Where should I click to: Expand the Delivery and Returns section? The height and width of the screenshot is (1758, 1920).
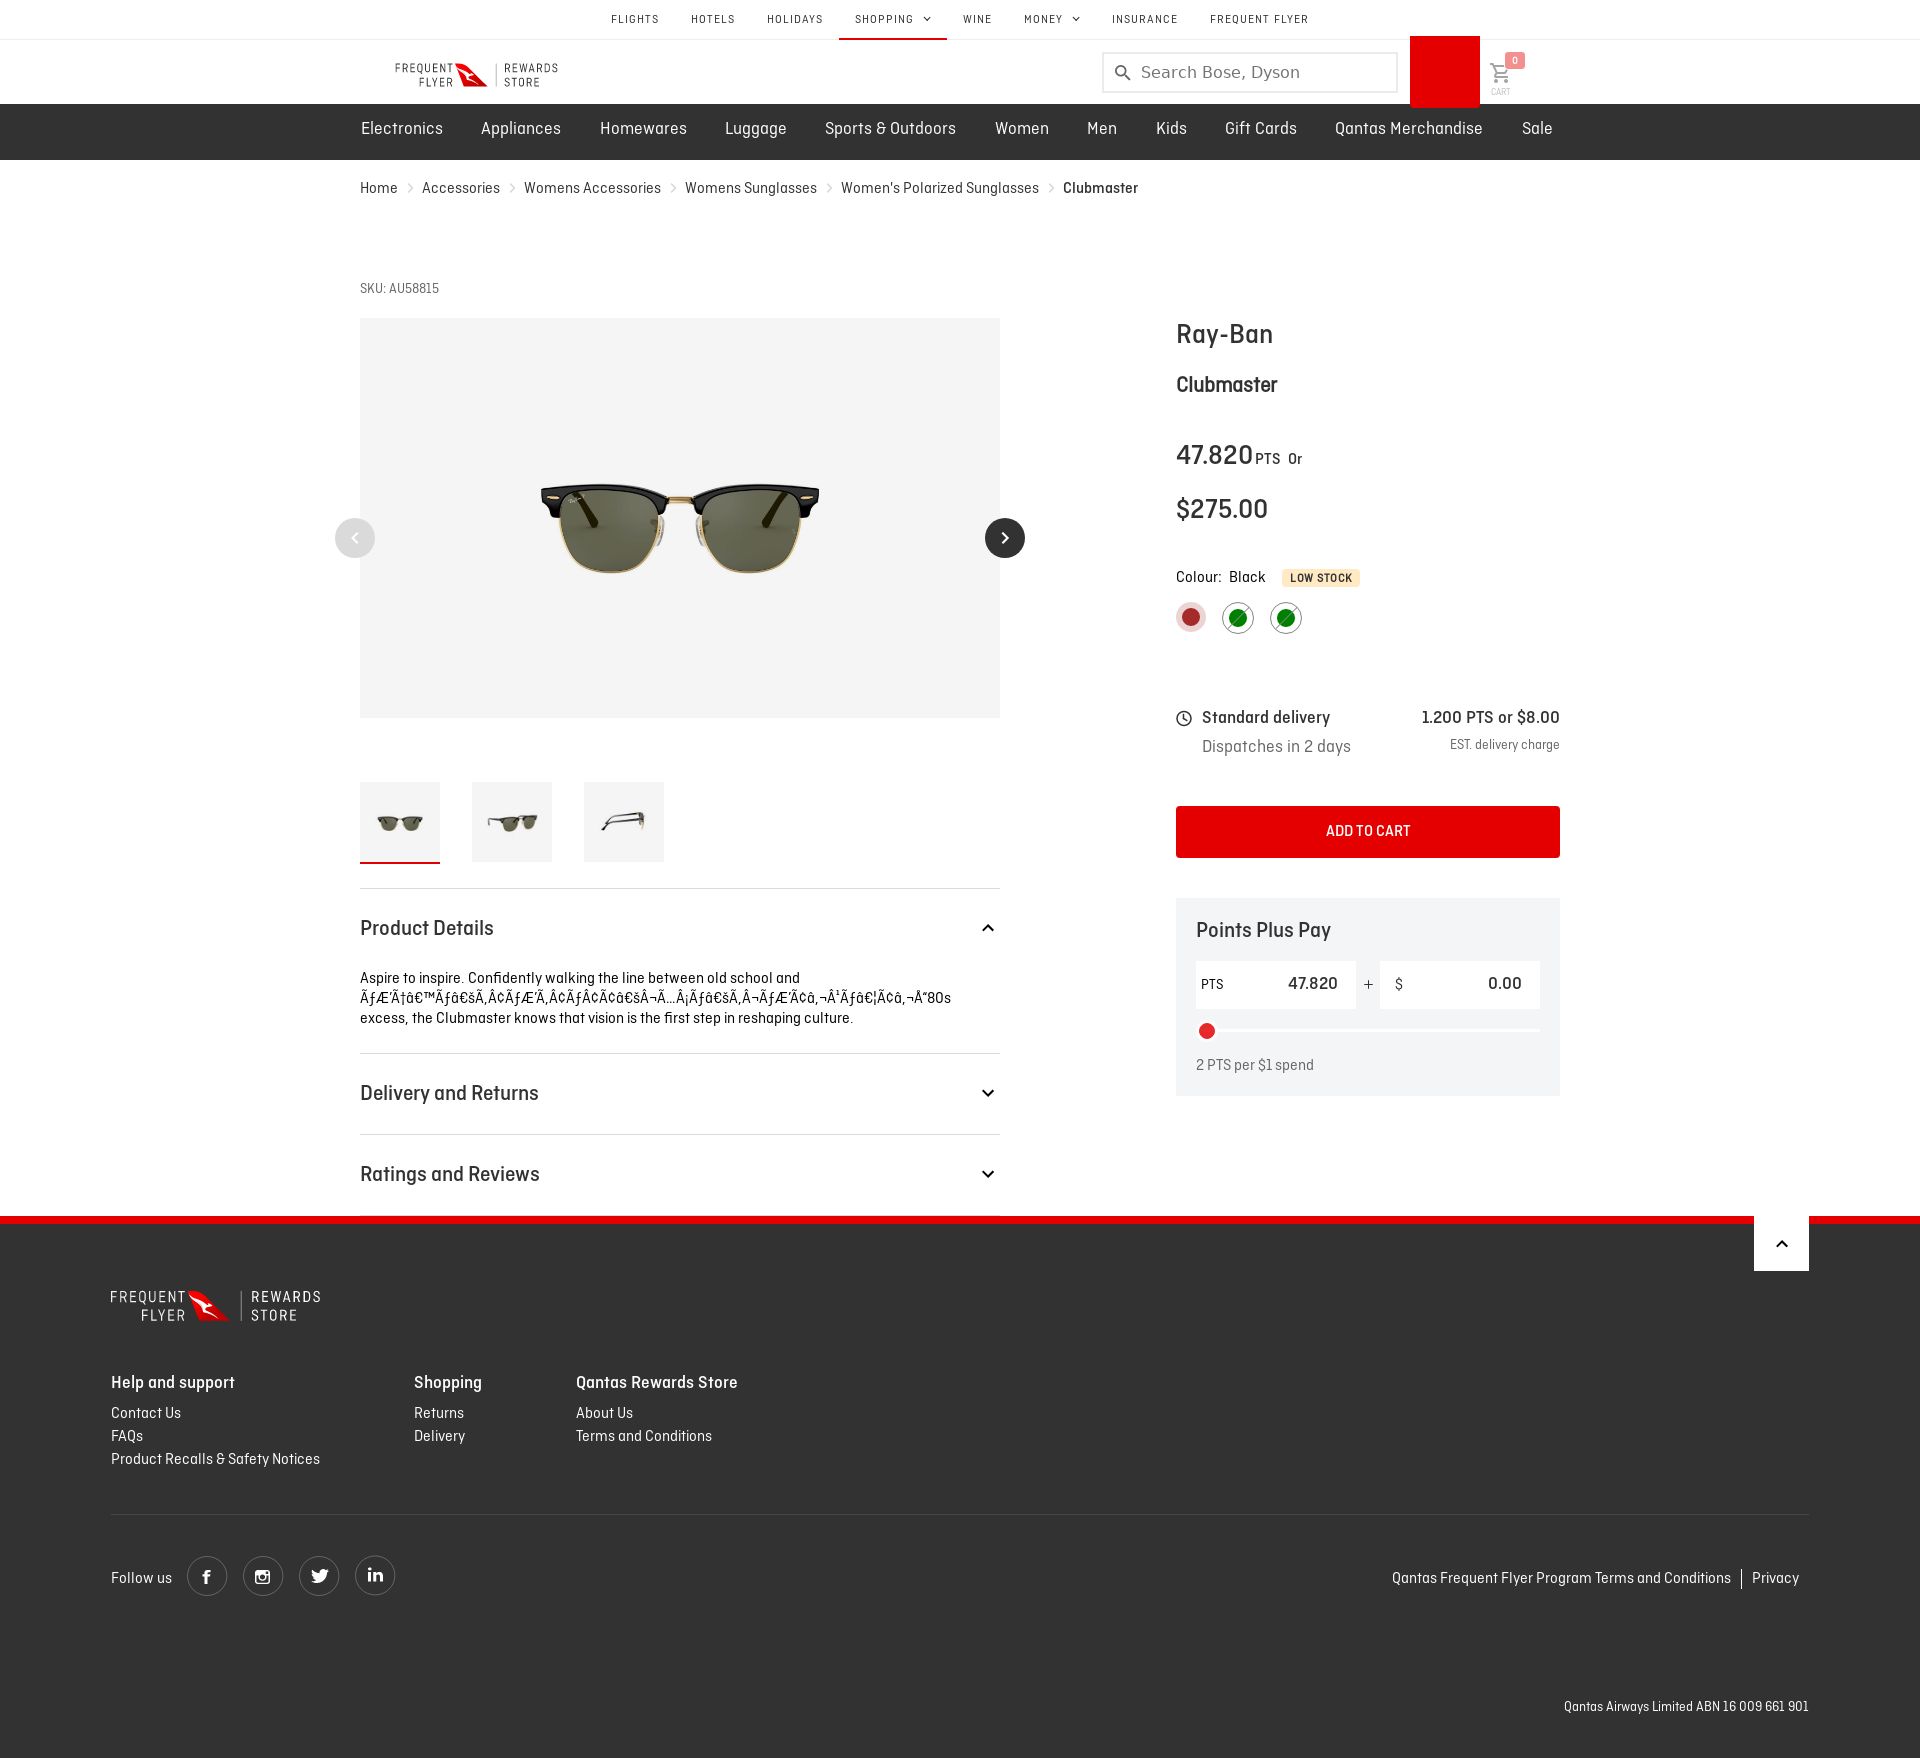tap(680, 1093)
